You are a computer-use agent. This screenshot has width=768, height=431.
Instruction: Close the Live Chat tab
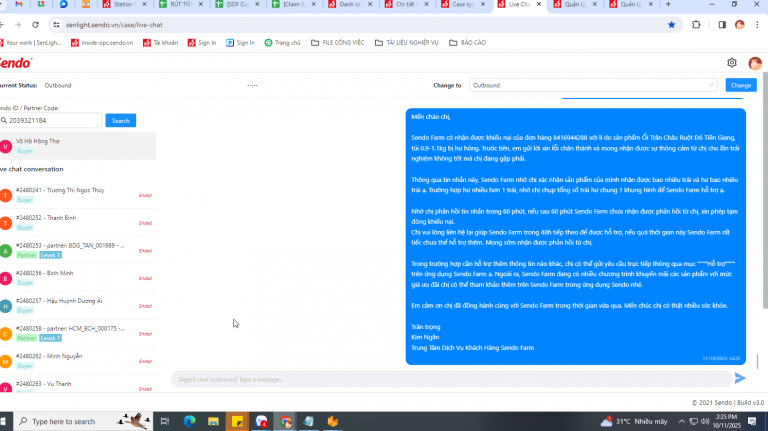tap(539, 4)
